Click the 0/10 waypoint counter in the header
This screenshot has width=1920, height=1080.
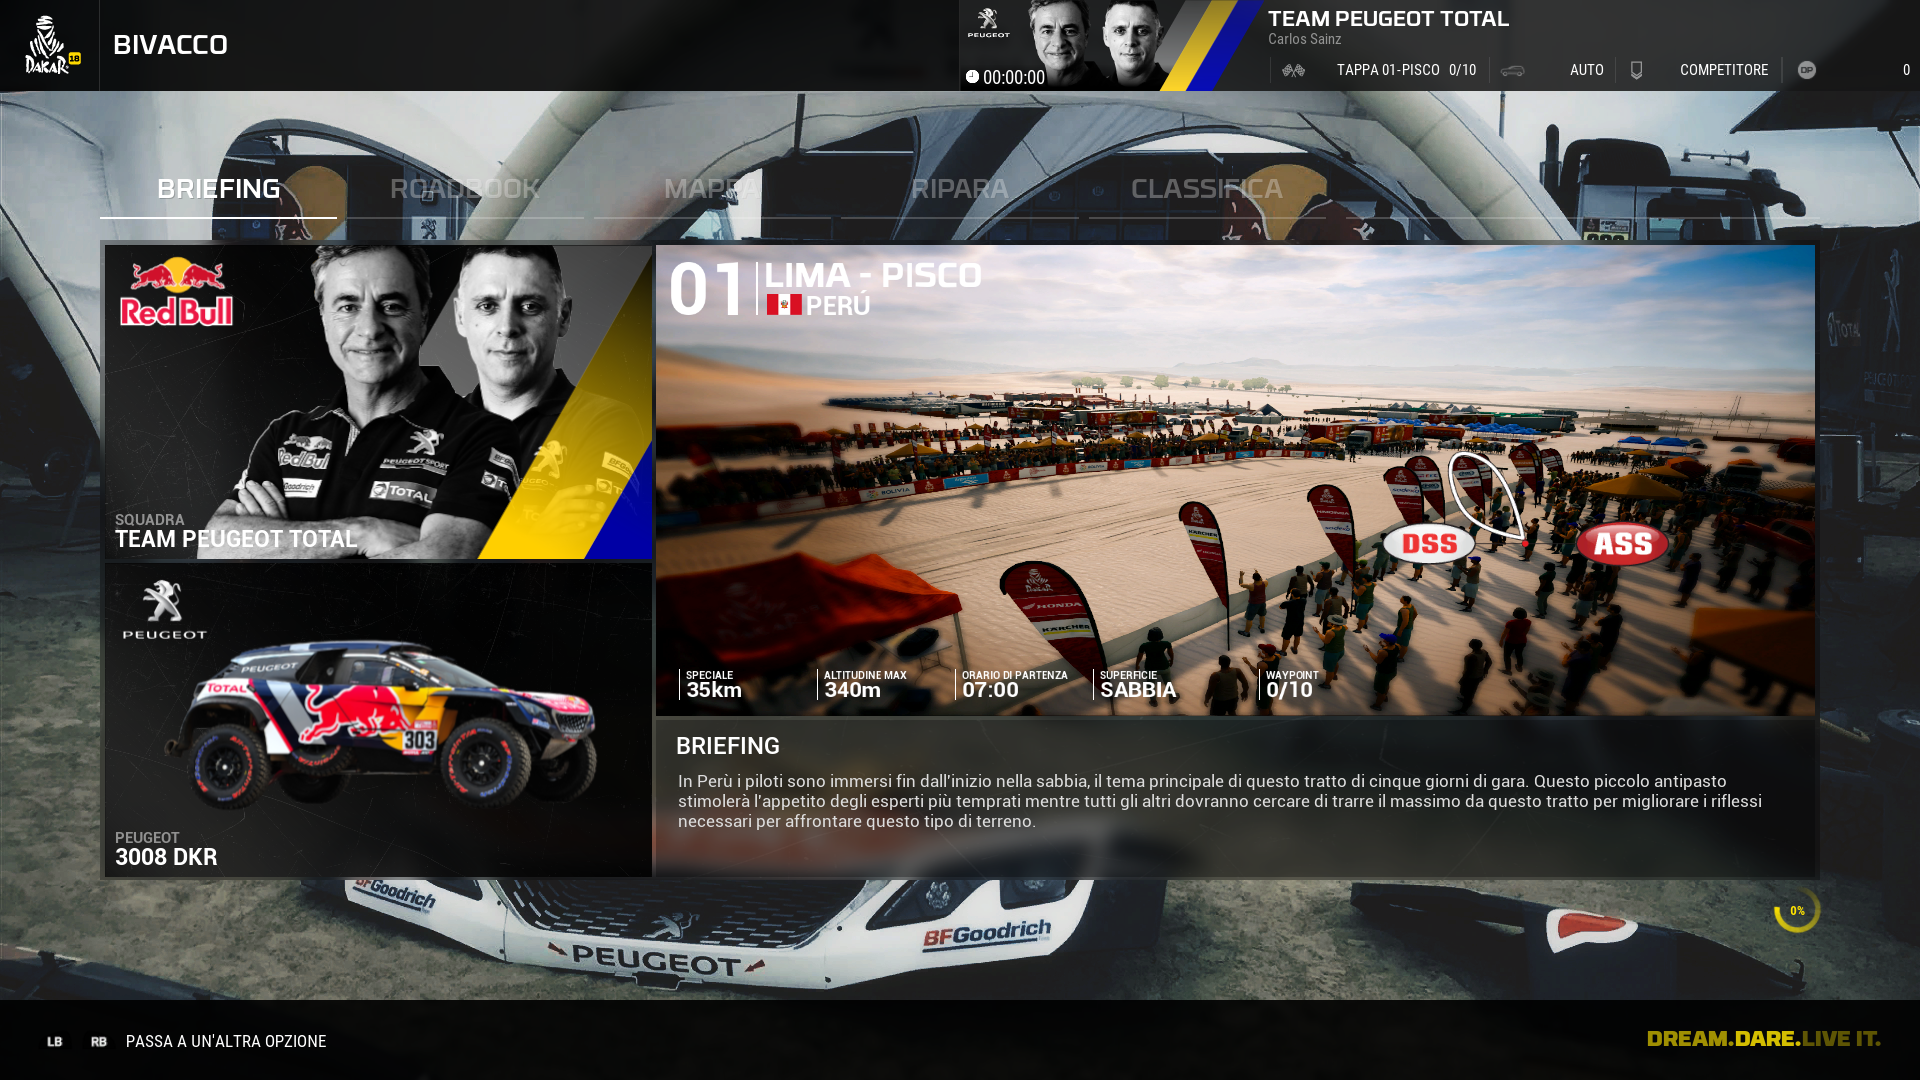(1462, 70)
